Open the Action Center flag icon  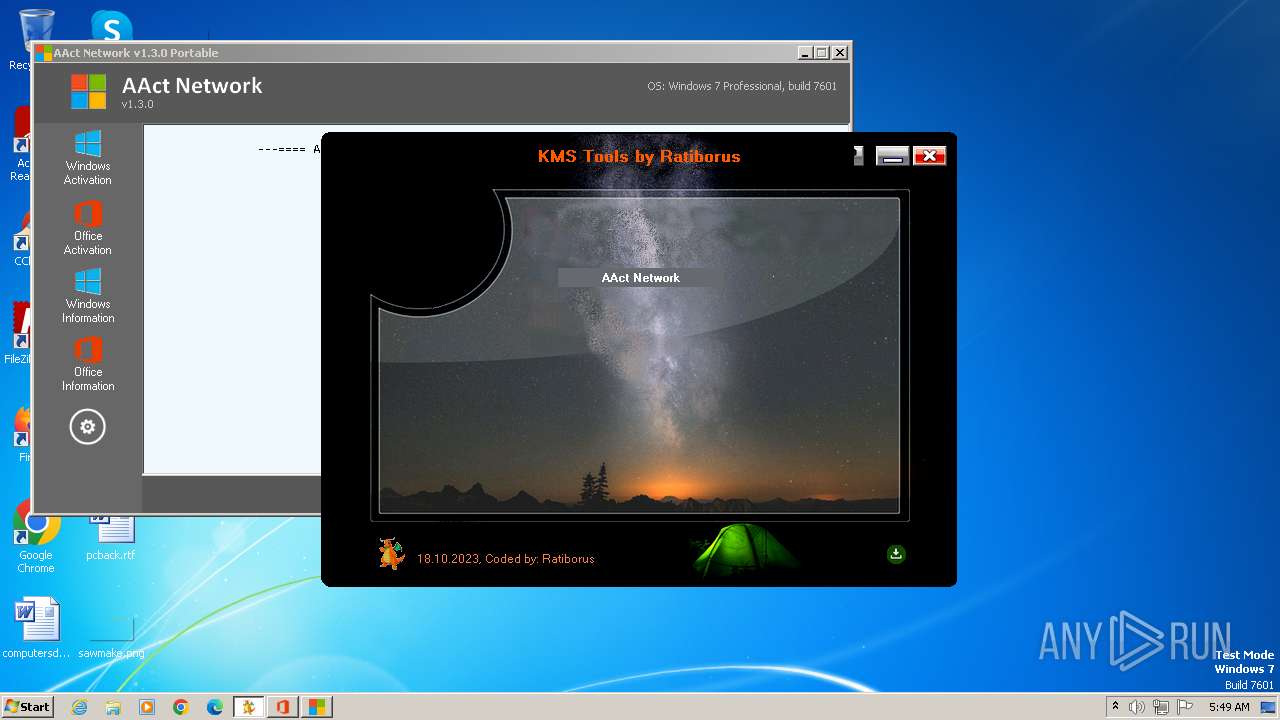[1183, 707]
